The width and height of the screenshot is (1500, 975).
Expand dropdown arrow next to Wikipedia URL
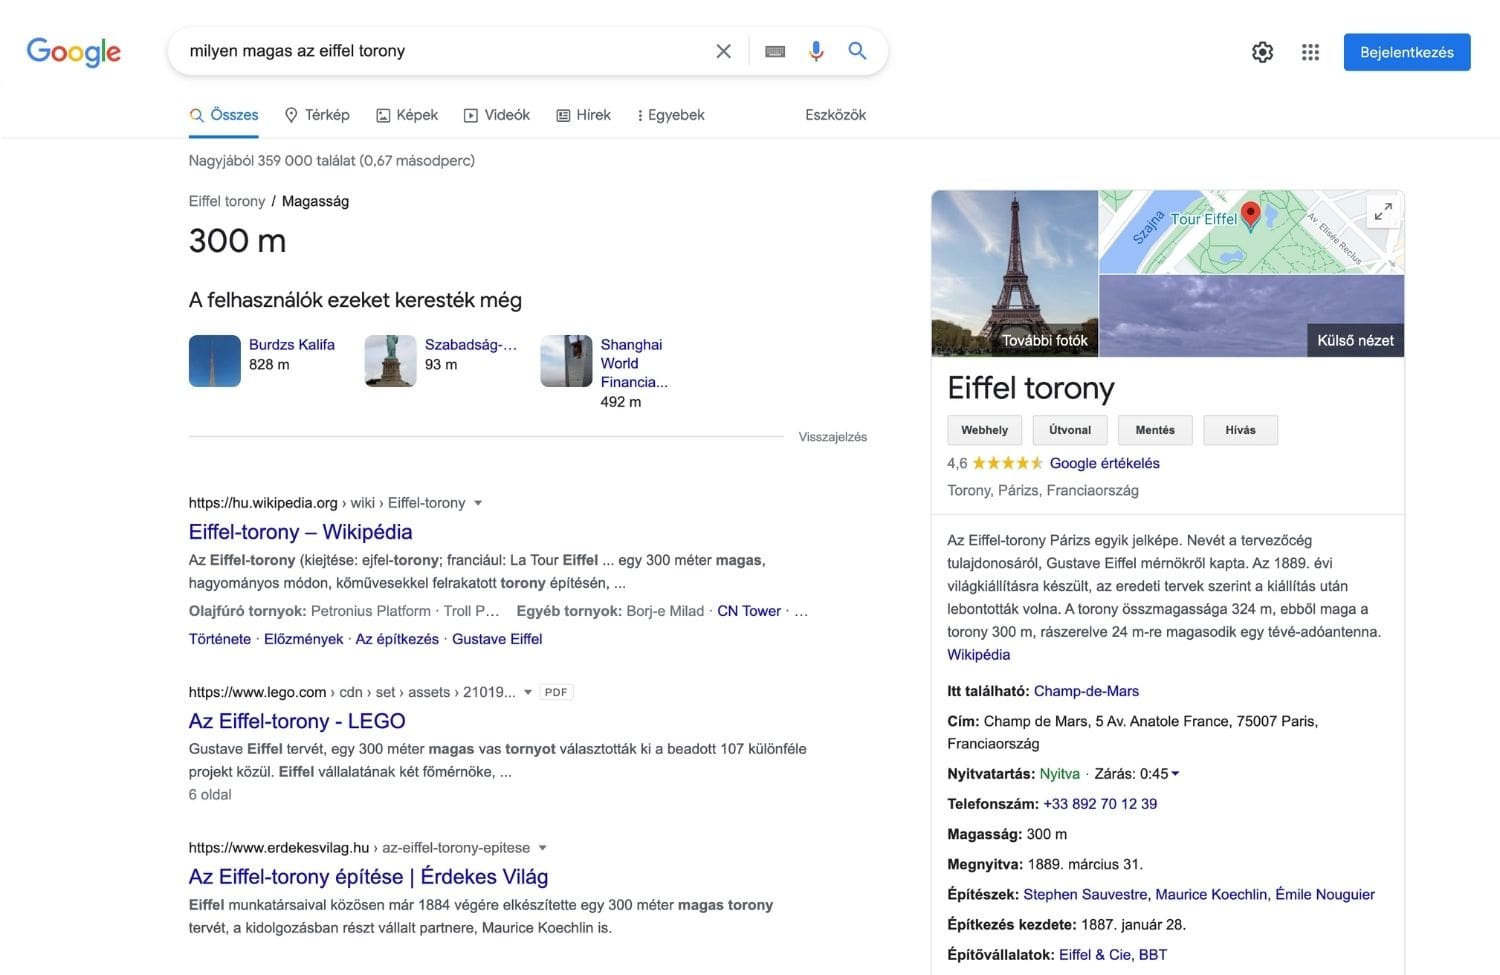click(x=478, y=503)
